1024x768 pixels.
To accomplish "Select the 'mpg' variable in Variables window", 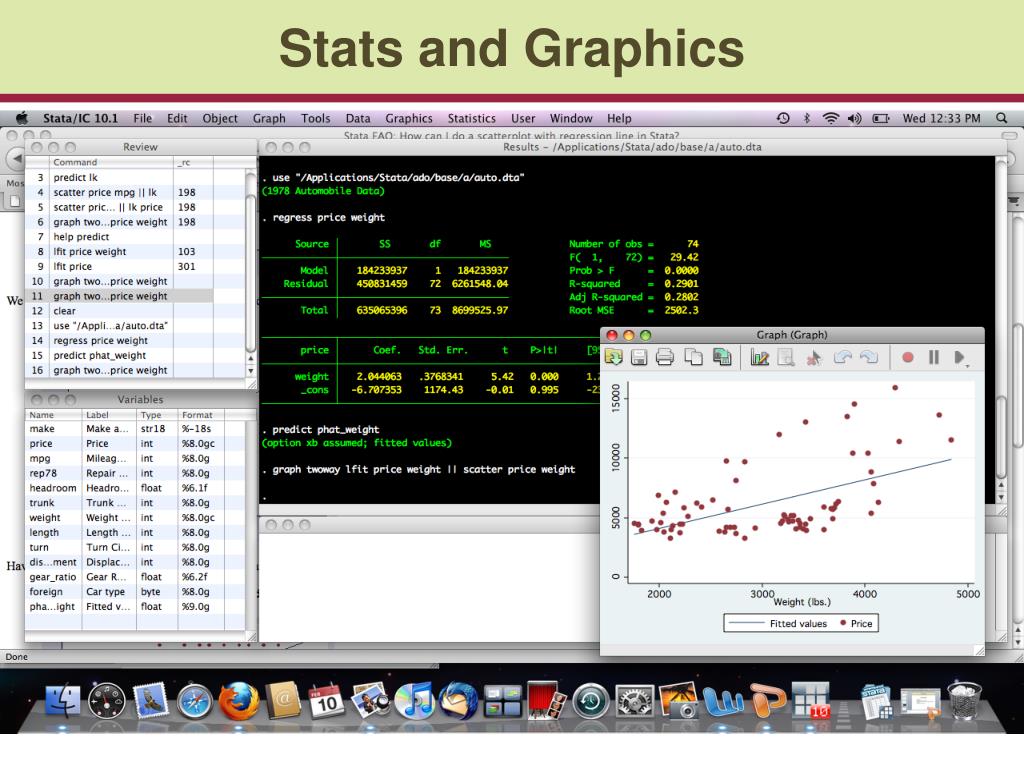I will coord(135,458).
